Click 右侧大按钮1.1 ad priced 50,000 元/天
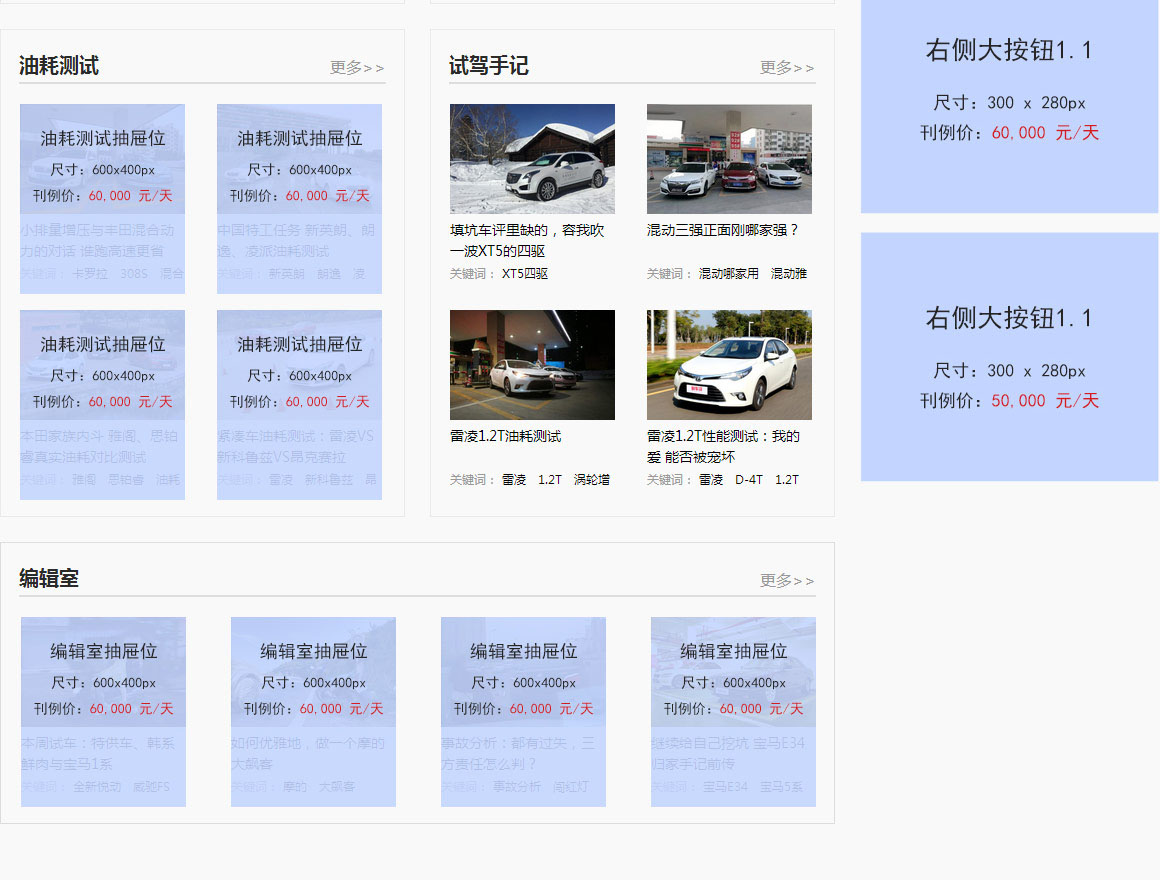The height and width of the screenshot is (880, 1160). tap(1009, 357)
